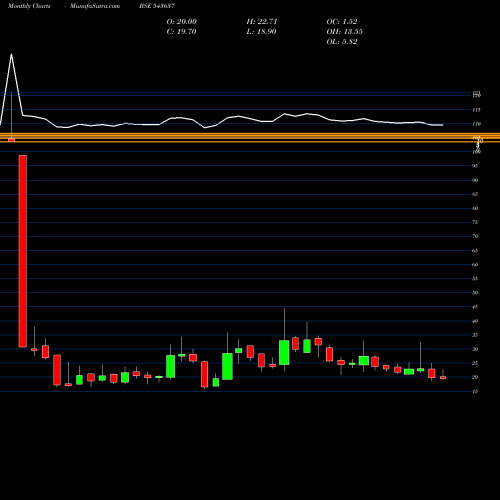Click the 25 price axis label

click(x=475, y=363)
